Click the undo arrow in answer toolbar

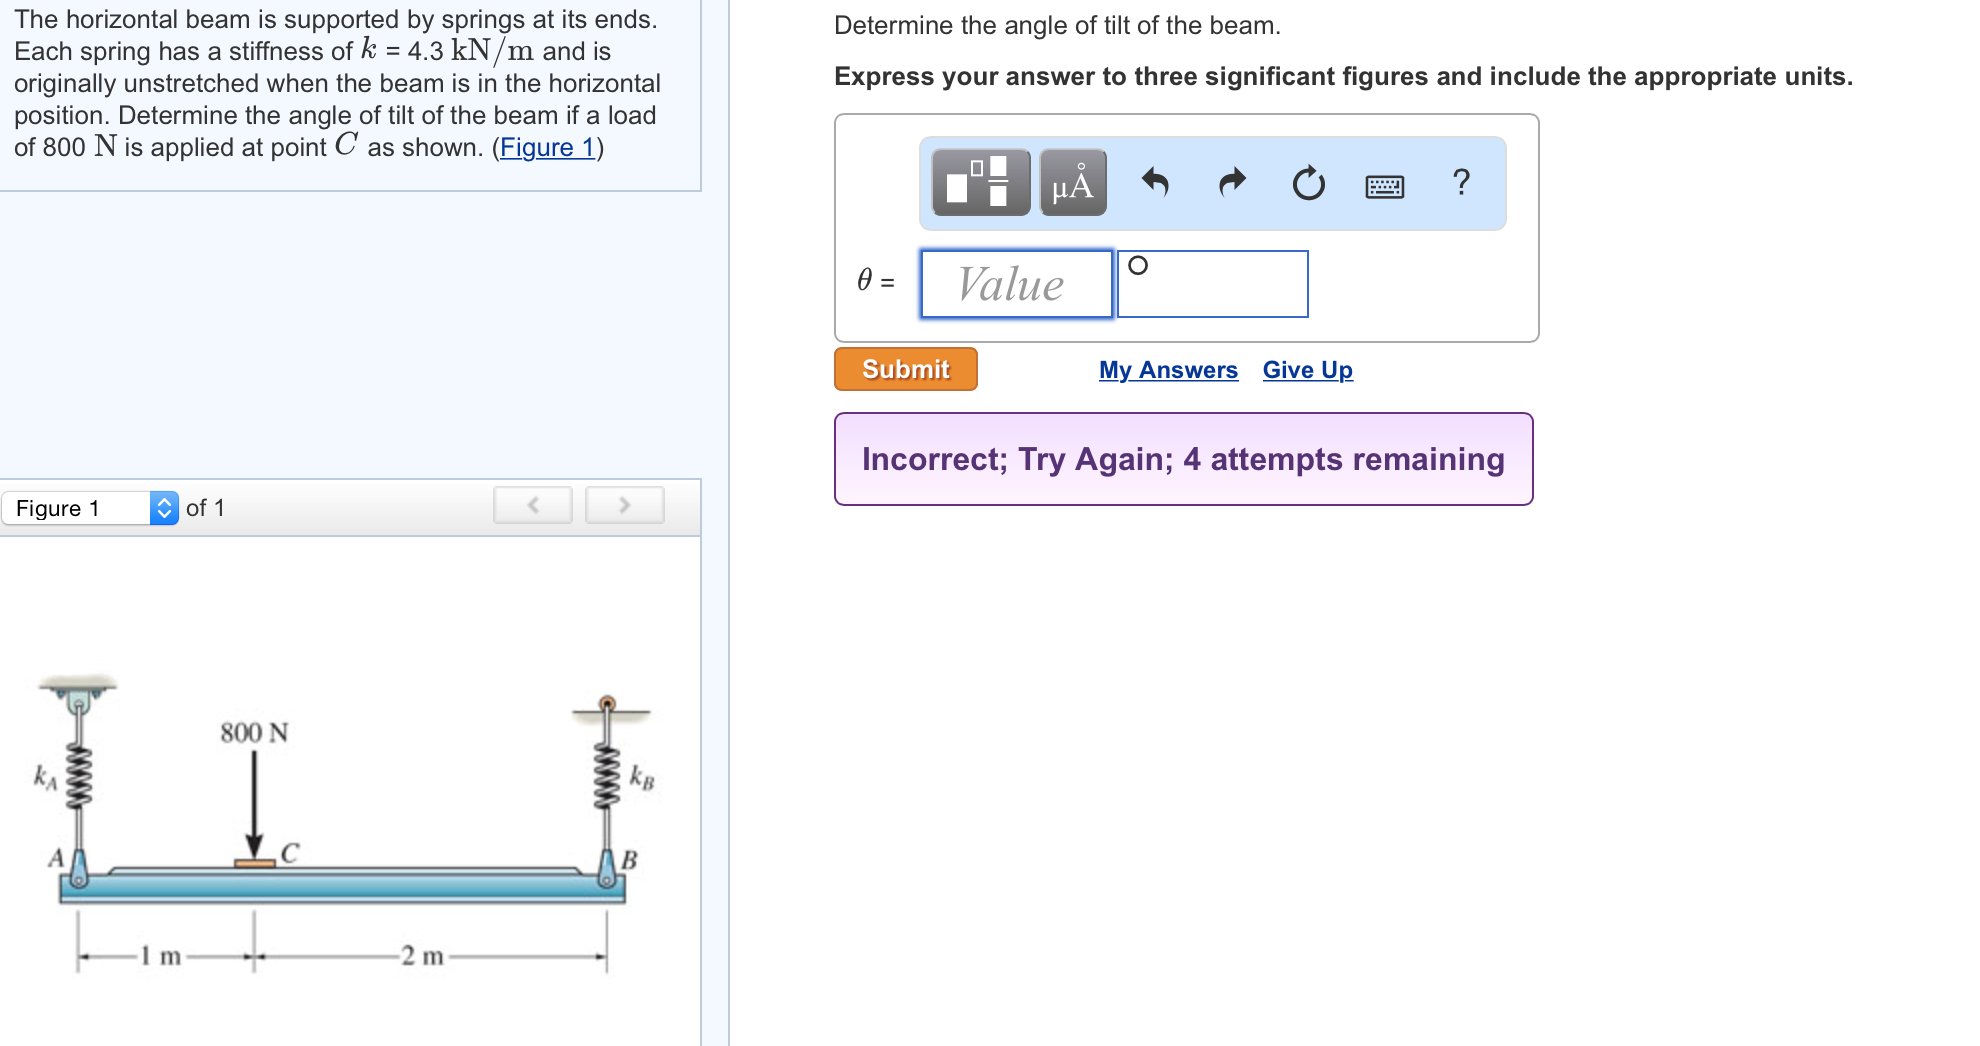1155,182
